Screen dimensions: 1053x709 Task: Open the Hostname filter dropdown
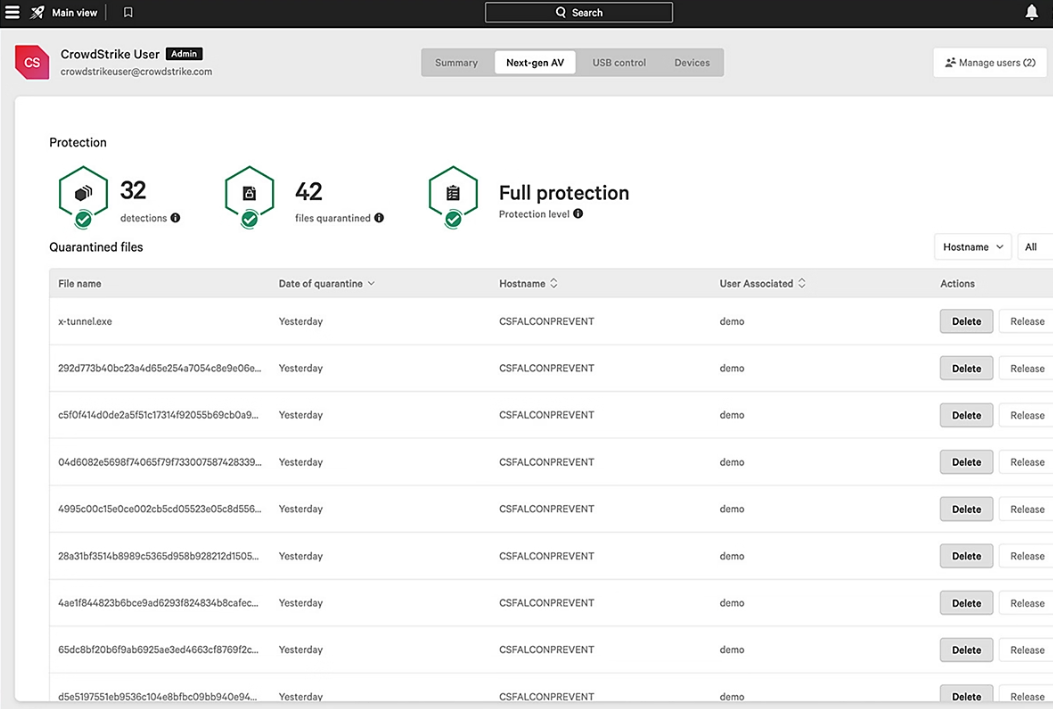pyautogui.click(x=972, y=247)
